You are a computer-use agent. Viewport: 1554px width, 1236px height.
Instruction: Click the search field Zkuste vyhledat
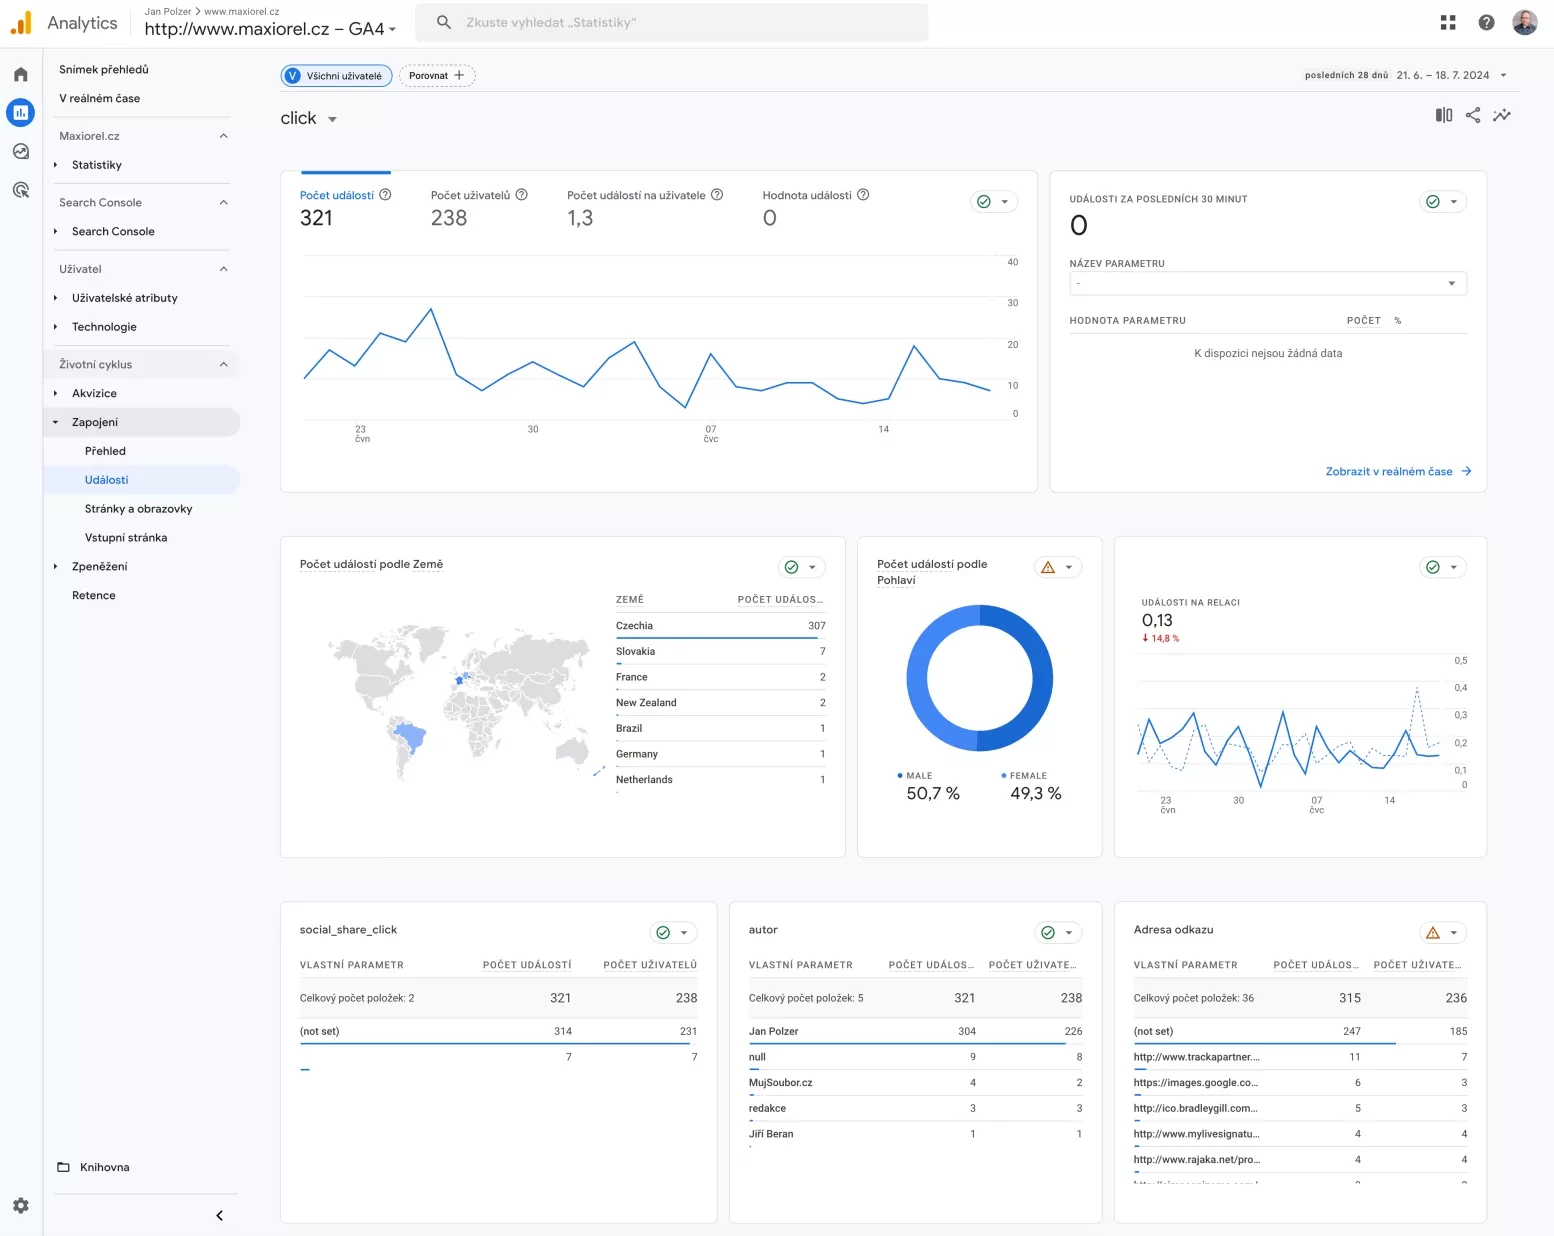[671, 22]
